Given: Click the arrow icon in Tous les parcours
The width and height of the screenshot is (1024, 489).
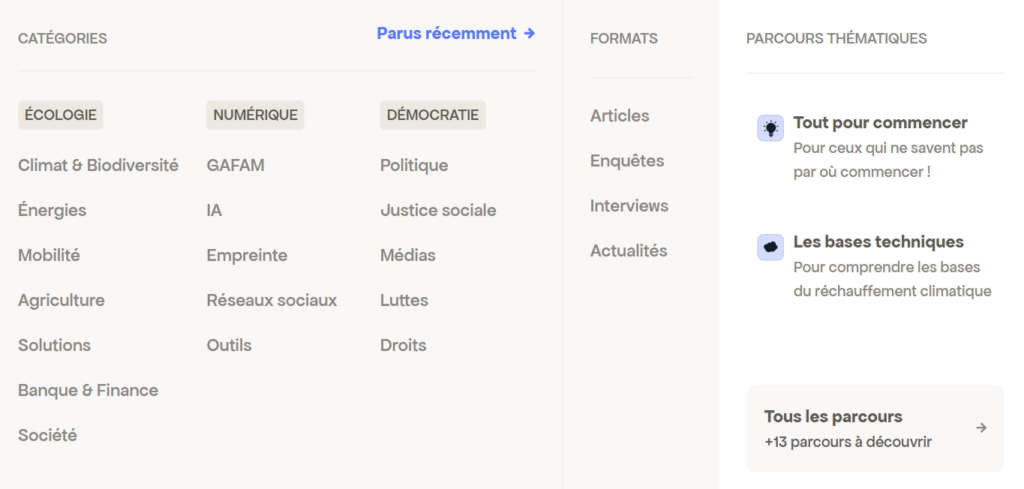Looking at the screenshot, I should coord(981,428).
